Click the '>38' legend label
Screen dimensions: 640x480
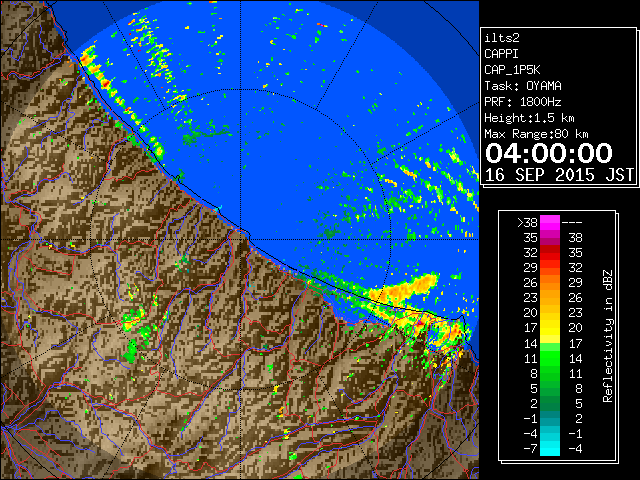pyautogui.click(x=527, y=223)
